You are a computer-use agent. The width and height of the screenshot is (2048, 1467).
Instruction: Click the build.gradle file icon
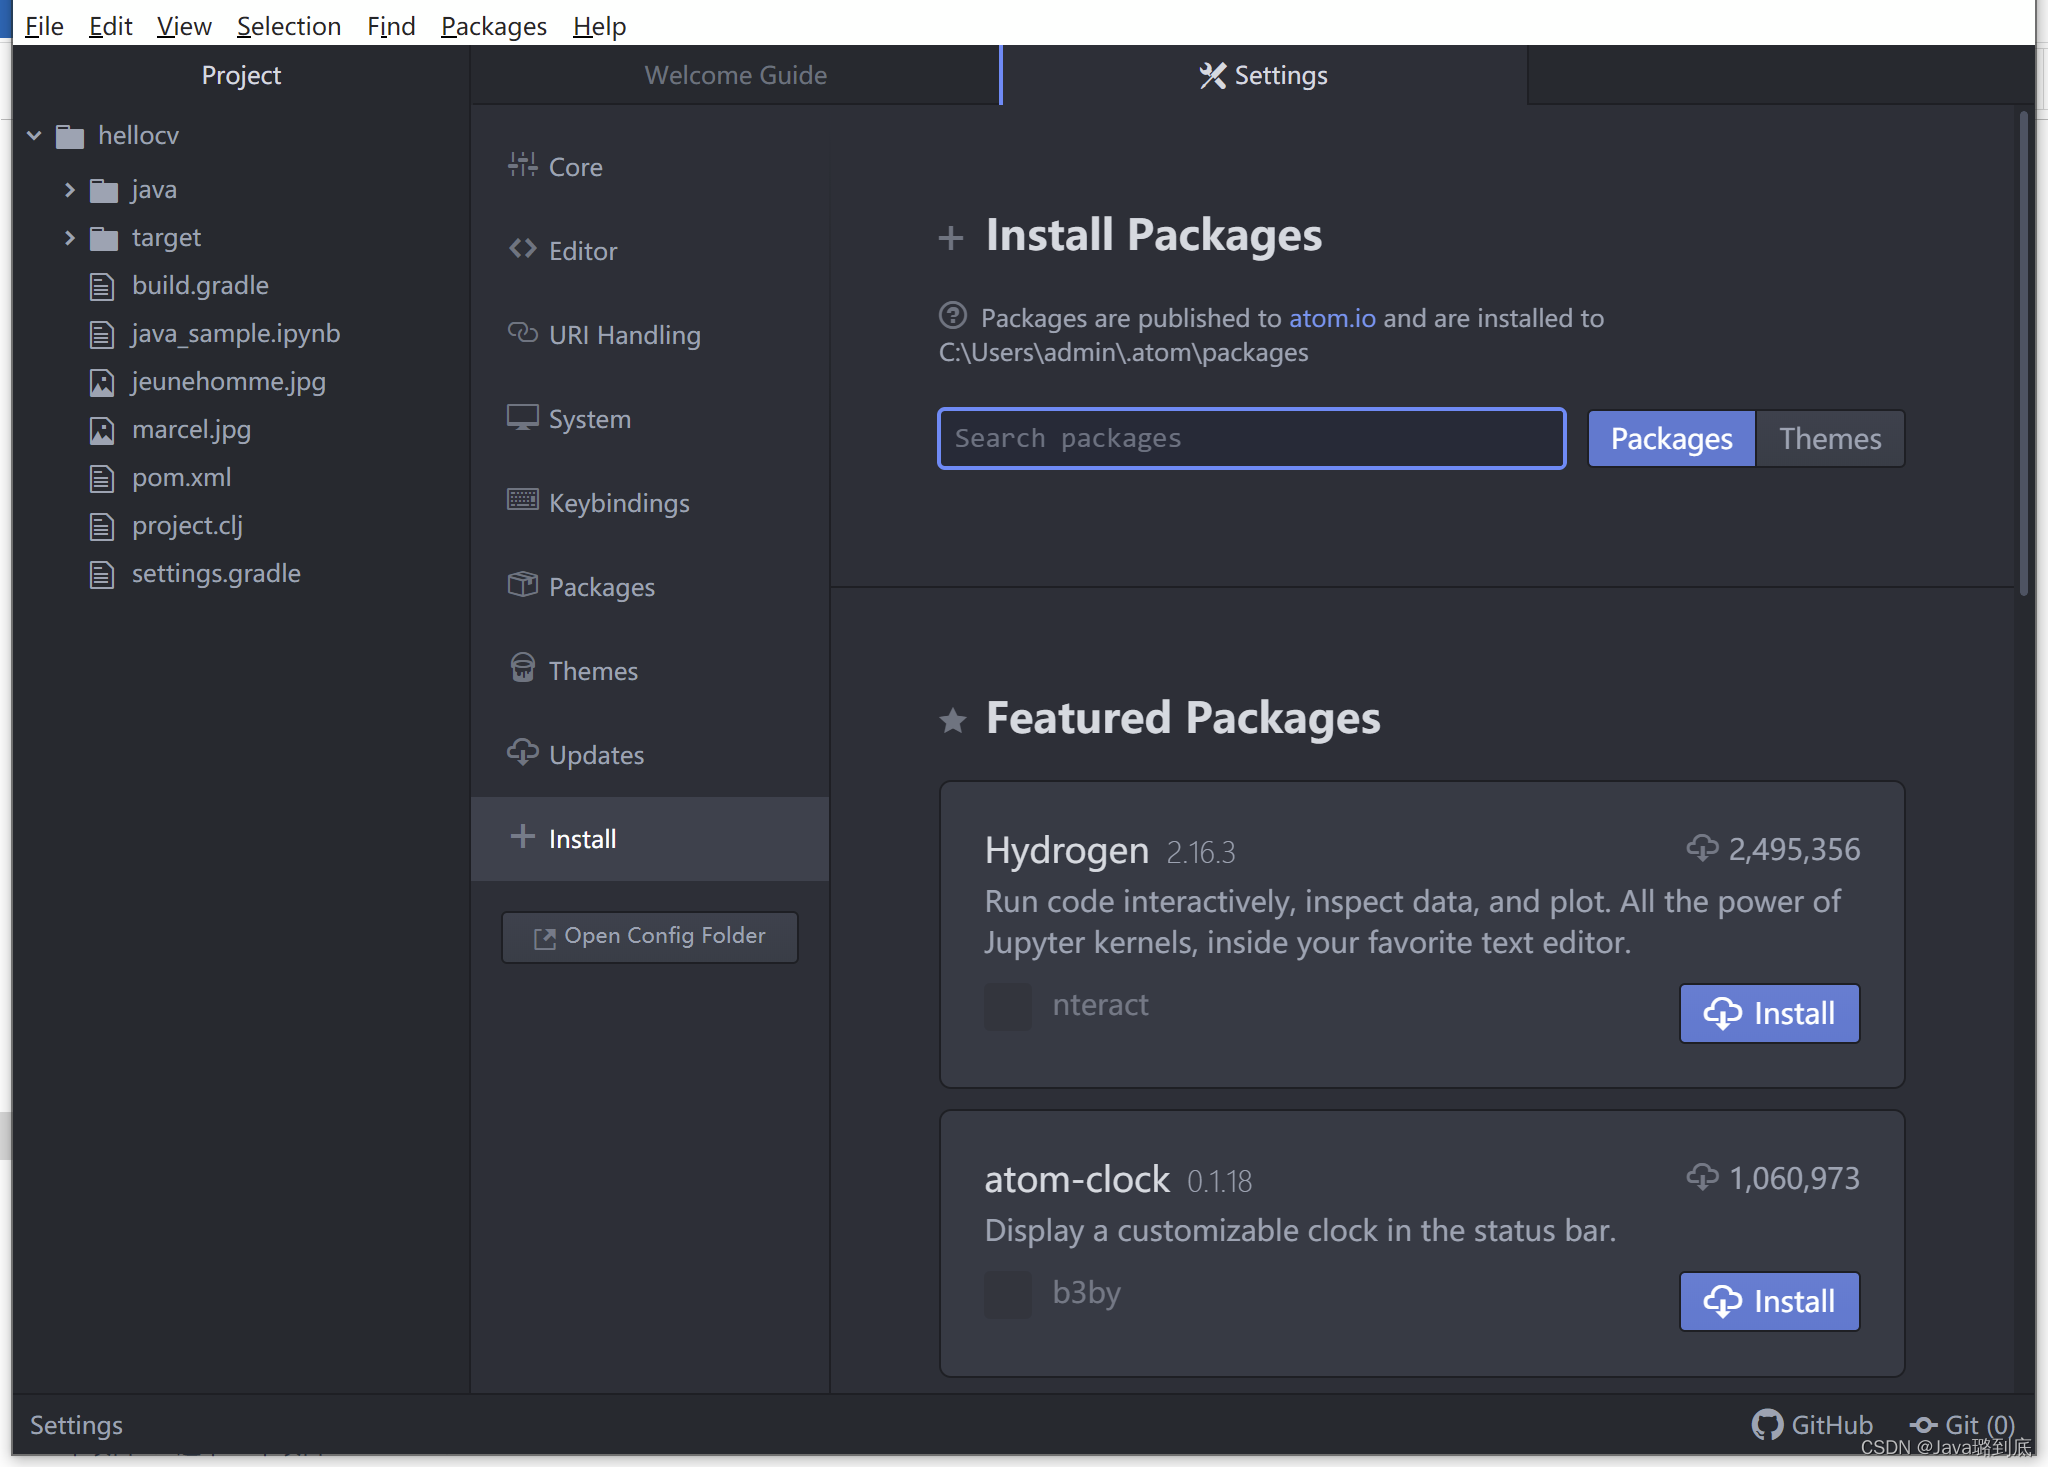(102, 286)
